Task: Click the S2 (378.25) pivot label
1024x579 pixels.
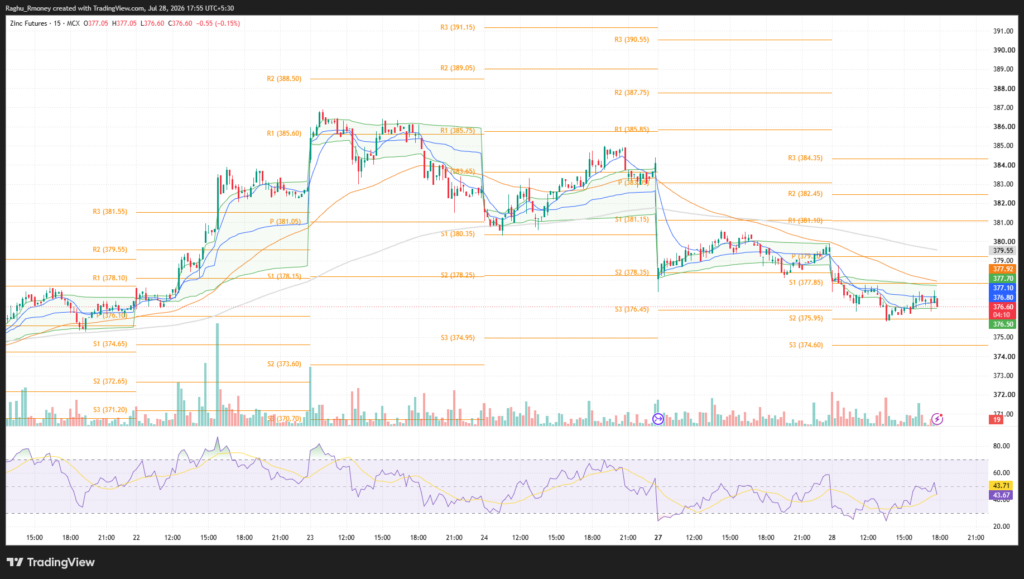Action: (x=458, y=275)
